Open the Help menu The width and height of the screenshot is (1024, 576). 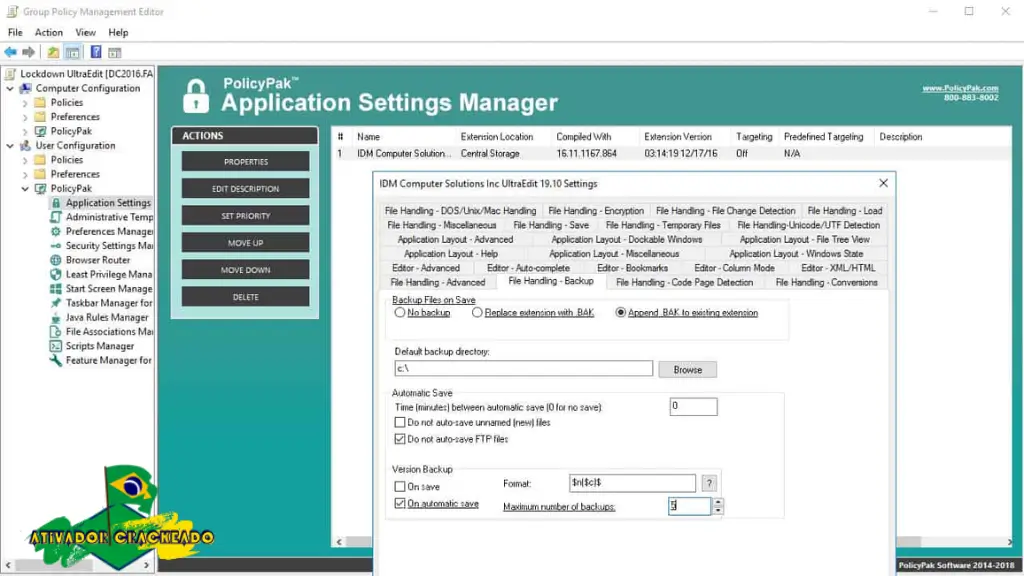pos(118,33)
